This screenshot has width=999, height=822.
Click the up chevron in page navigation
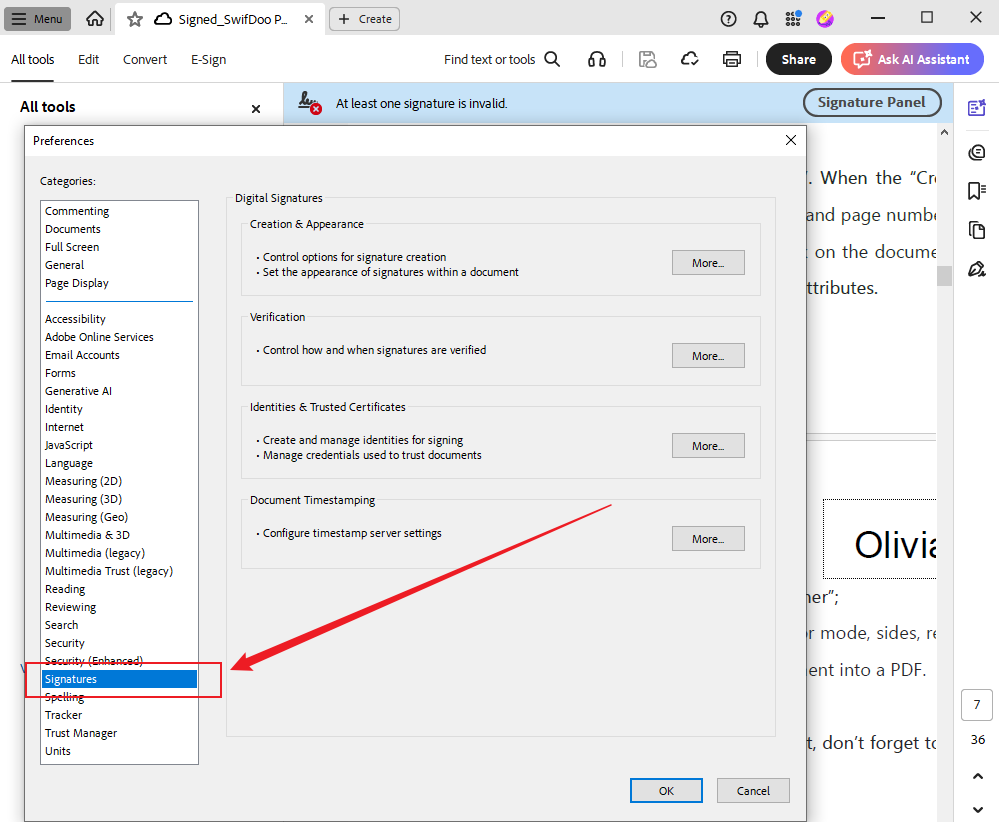click(977, 776)
